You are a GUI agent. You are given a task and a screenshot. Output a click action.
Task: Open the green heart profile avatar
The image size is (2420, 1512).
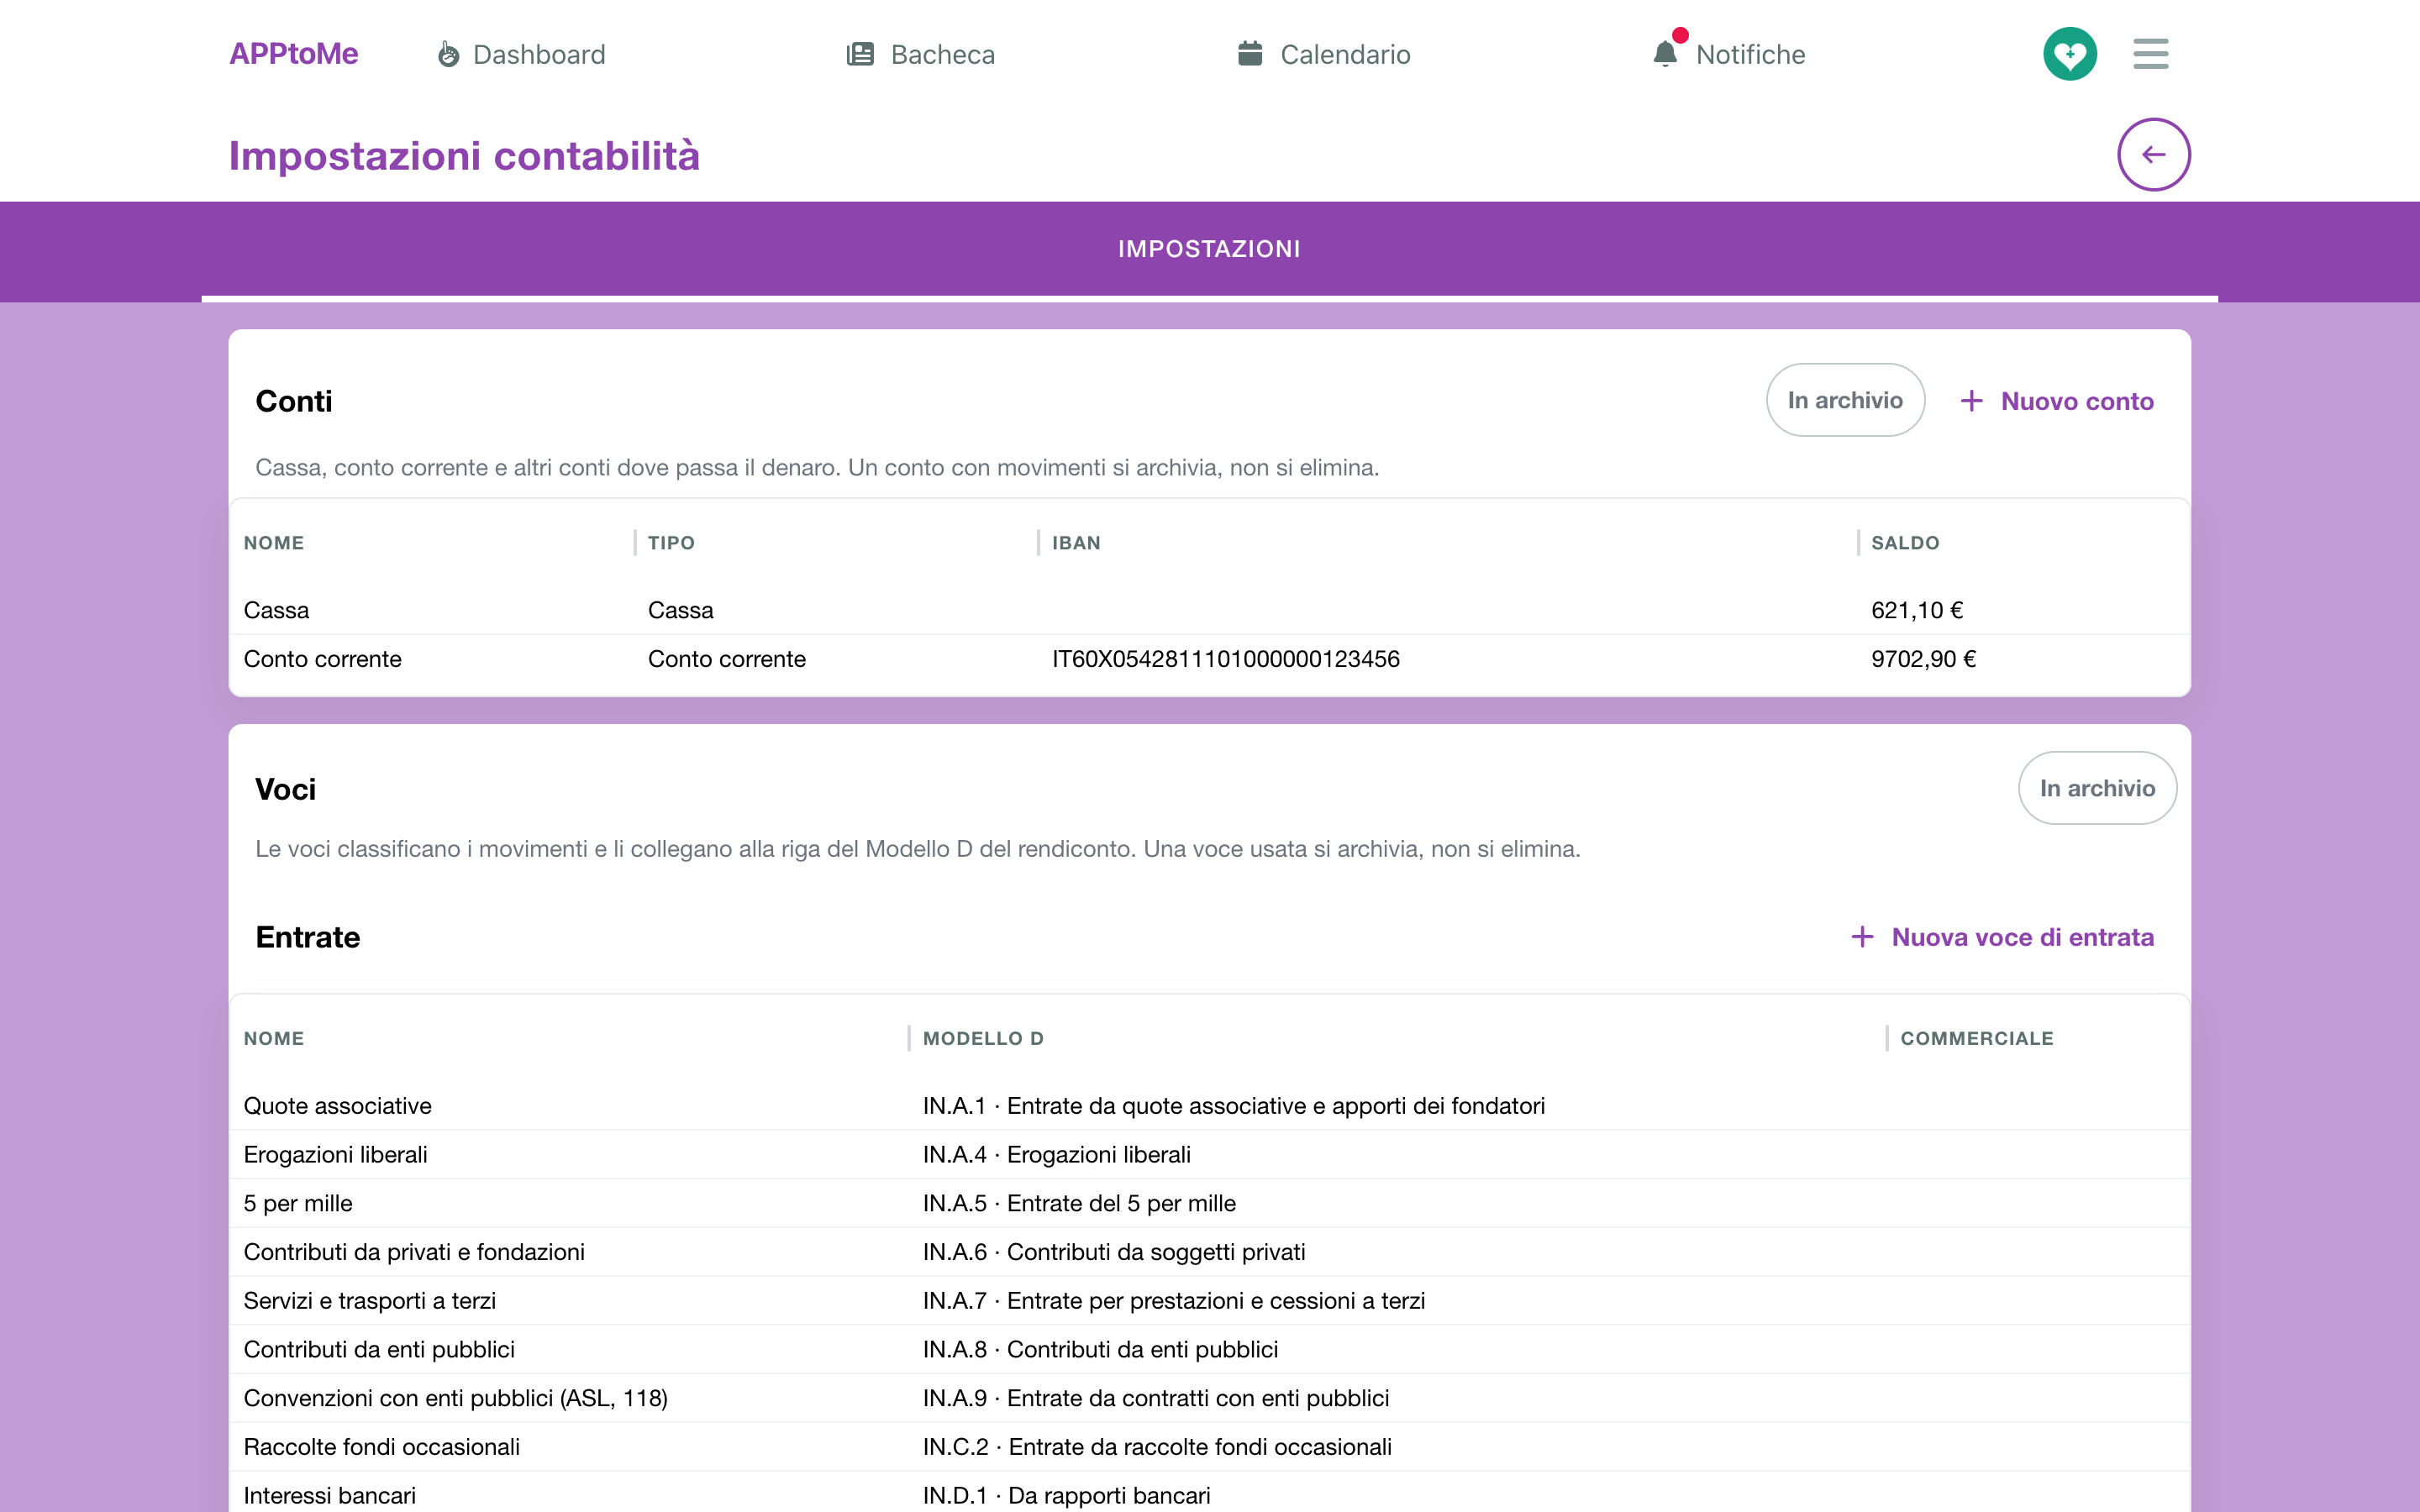point(2069,54)
